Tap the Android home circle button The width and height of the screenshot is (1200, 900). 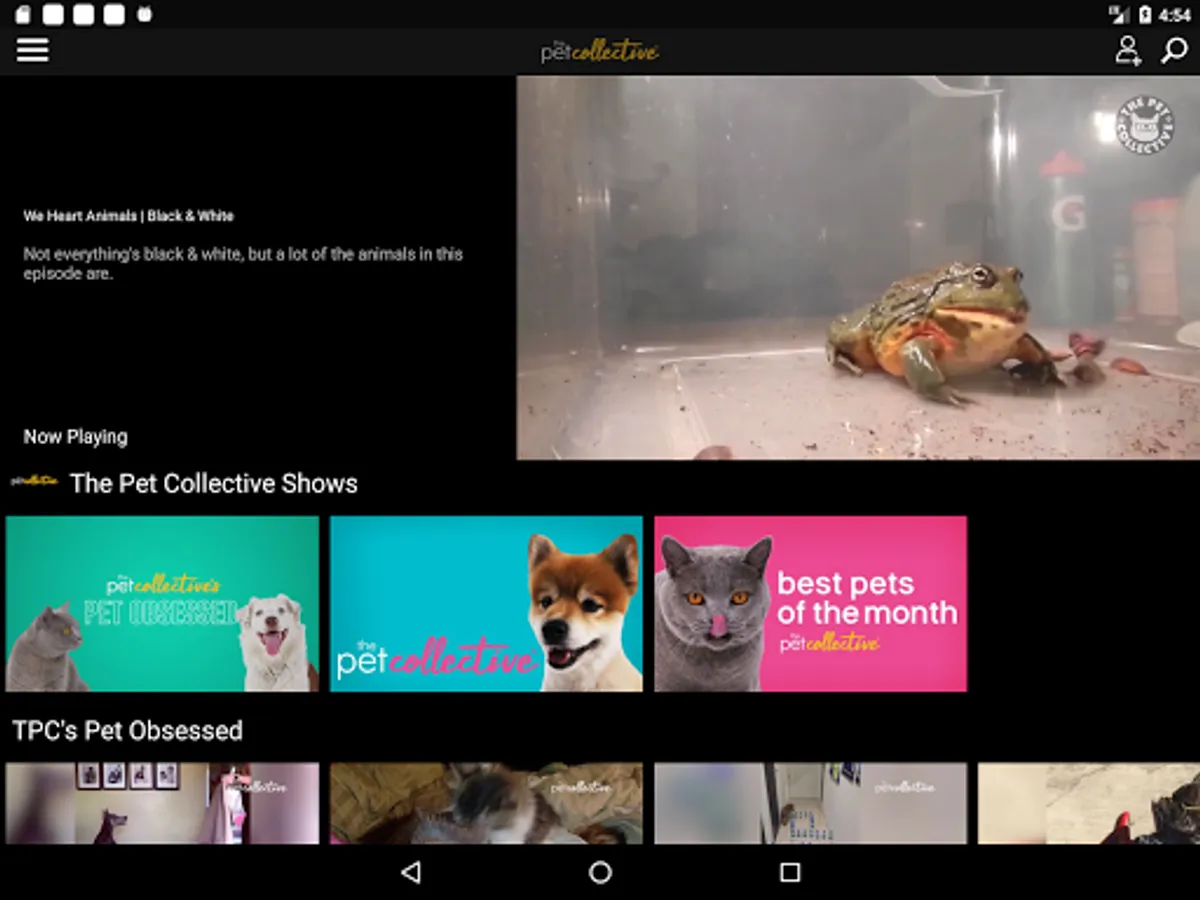pyautogui.click(x=600, y=872)
